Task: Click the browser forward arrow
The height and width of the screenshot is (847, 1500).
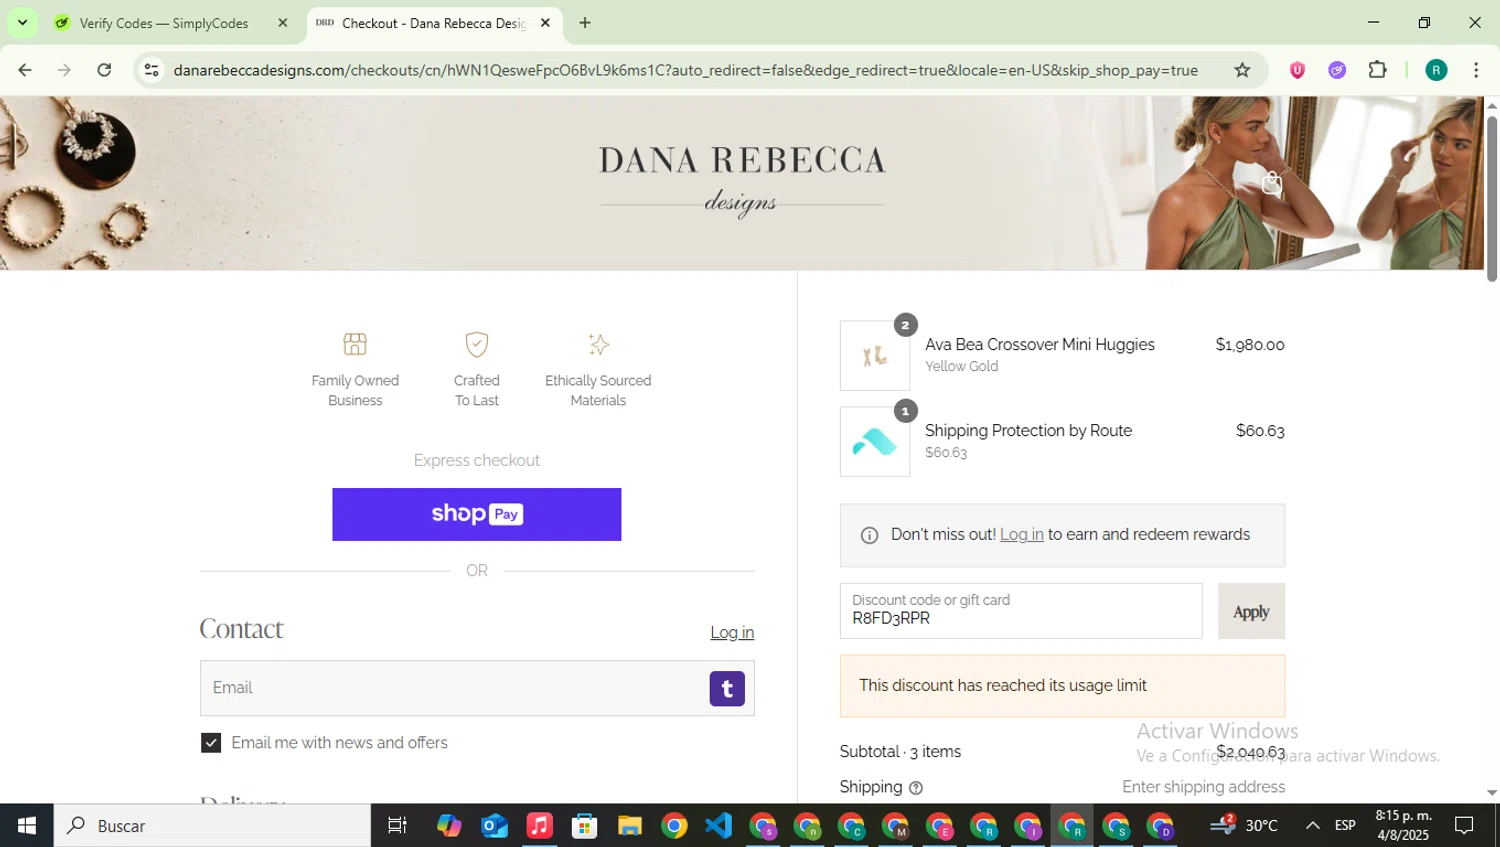Action: coord(64,70)
